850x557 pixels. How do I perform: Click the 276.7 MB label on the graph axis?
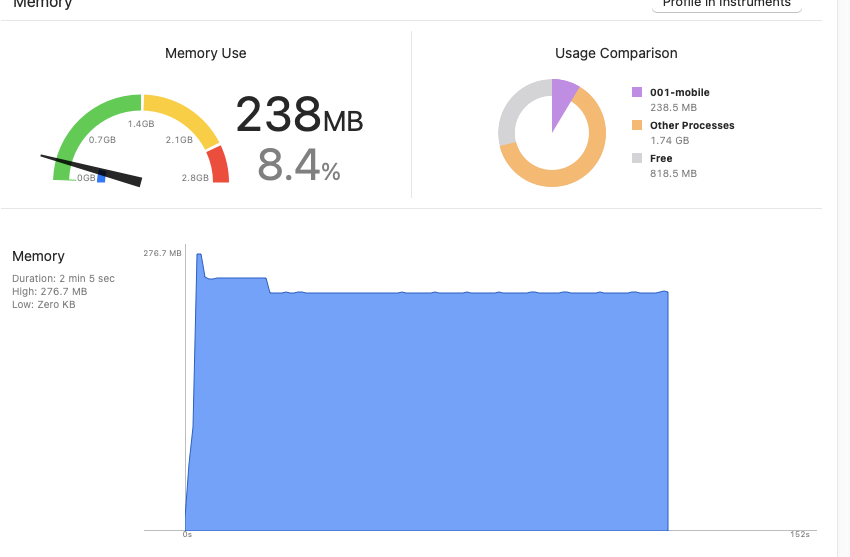[x=162, y=254]
